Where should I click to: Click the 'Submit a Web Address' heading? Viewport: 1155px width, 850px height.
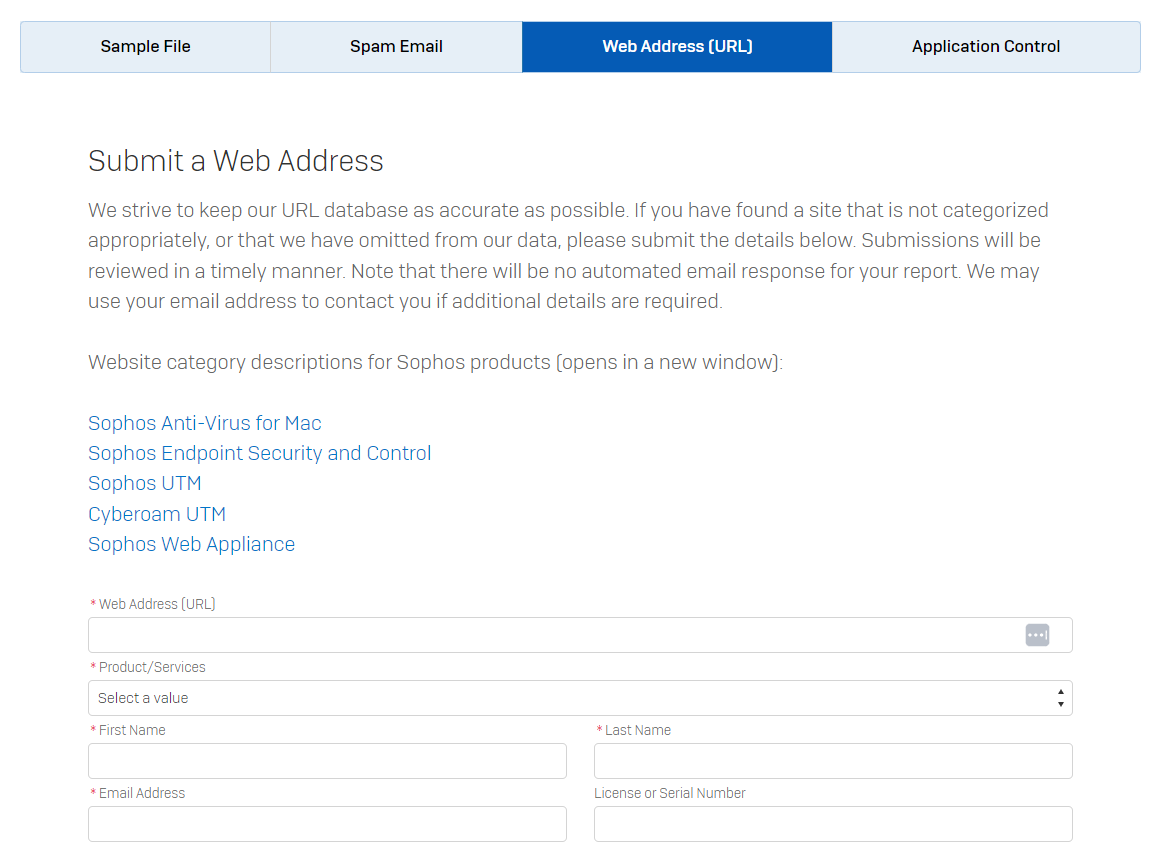(236, 161)
